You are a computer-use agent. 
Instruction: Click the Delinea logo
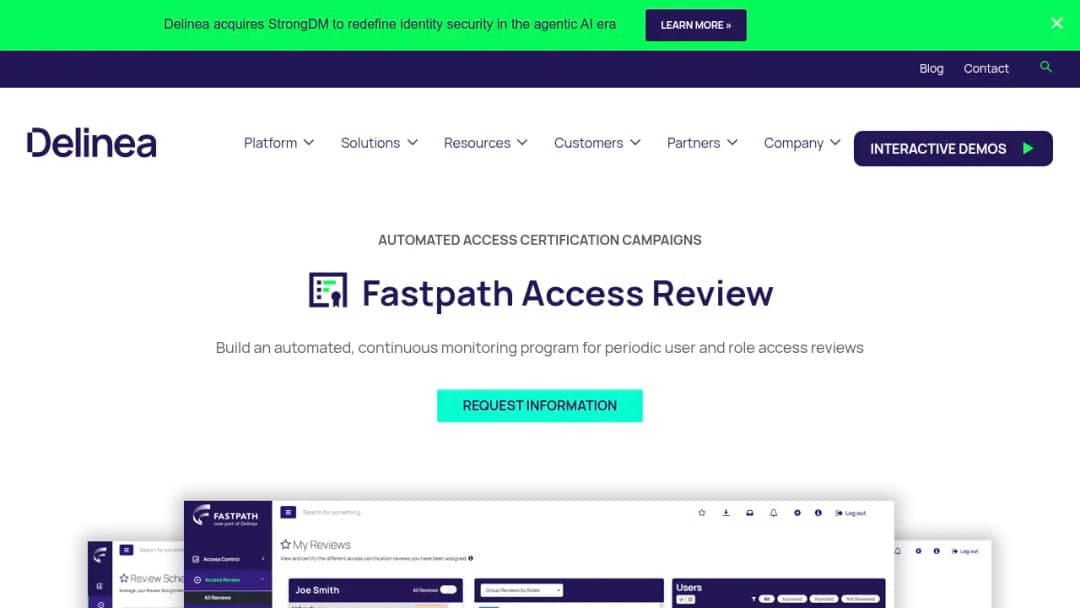tap(92, 143)
